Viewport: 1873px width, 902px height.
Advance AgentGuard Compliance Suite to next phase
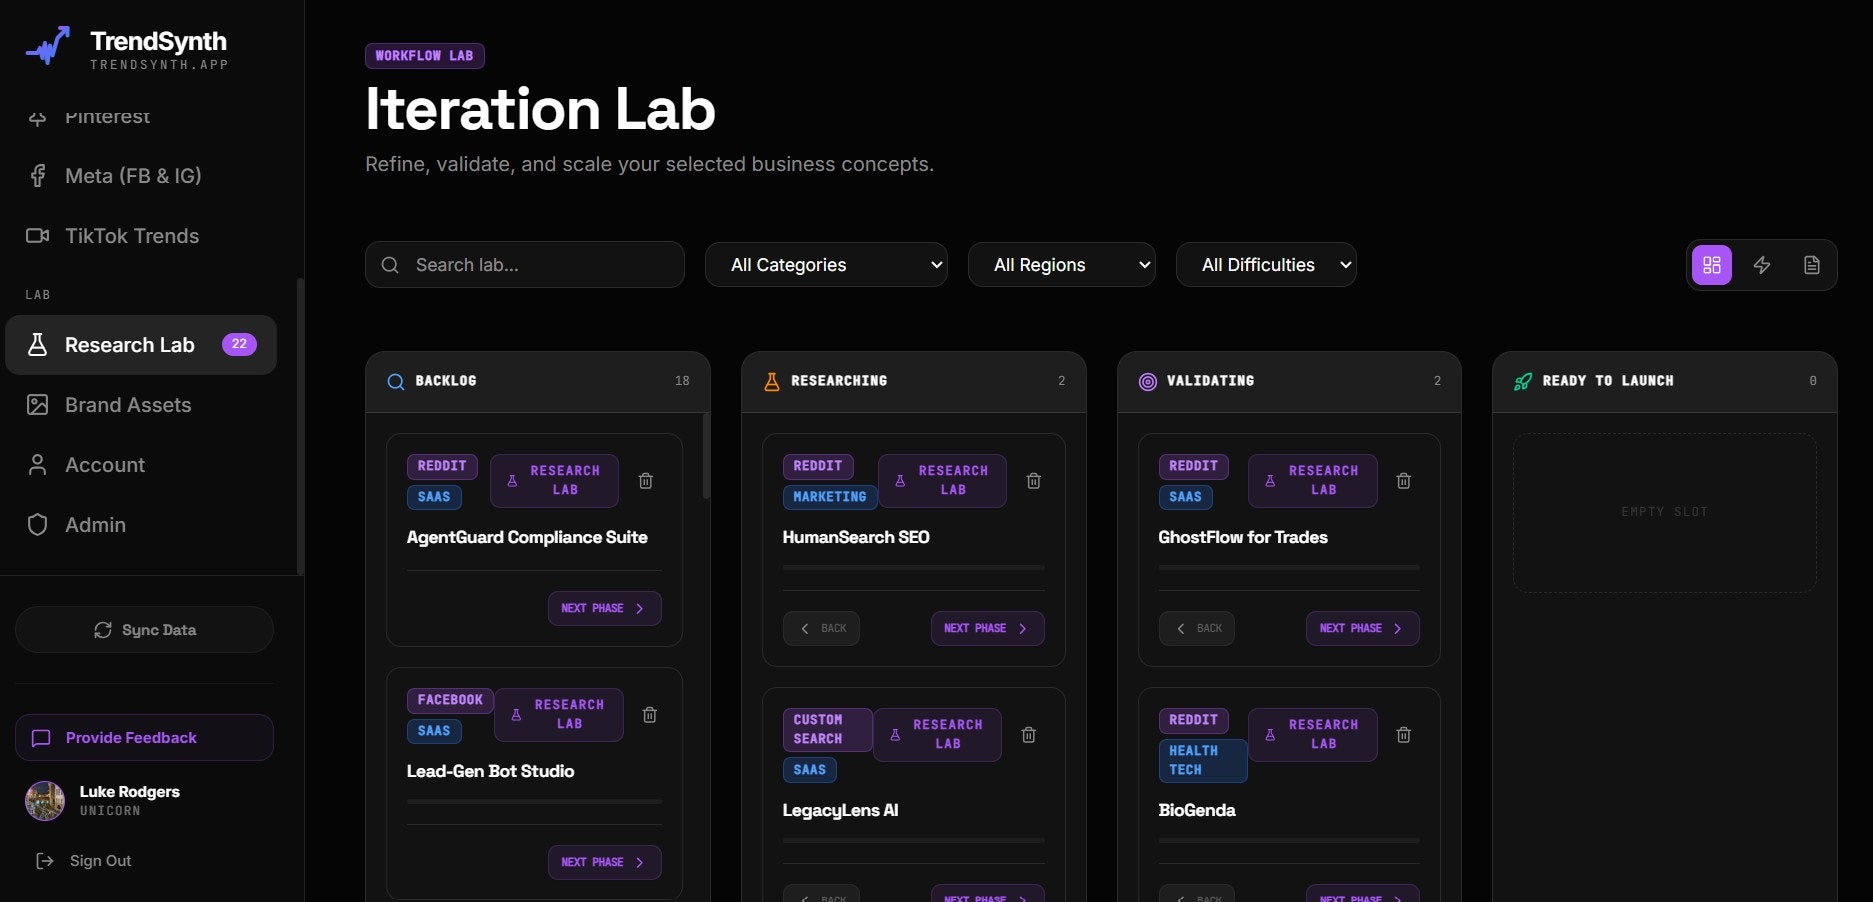click(x=604, y=608)
